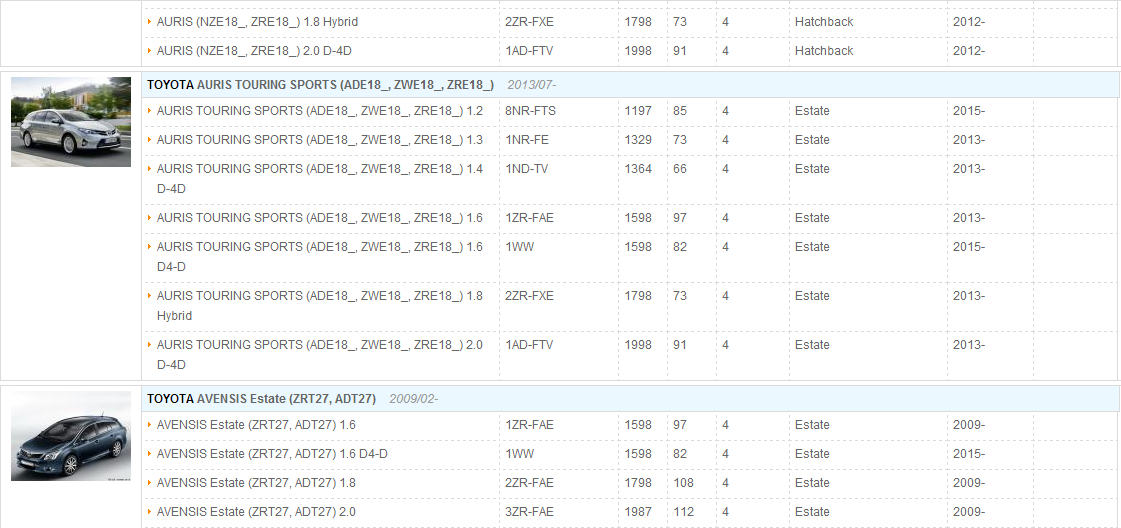This screenshot has width=1121, height=528.
Task: Select engine code 3ZR-FAE
Action: (x=529, y=512)
